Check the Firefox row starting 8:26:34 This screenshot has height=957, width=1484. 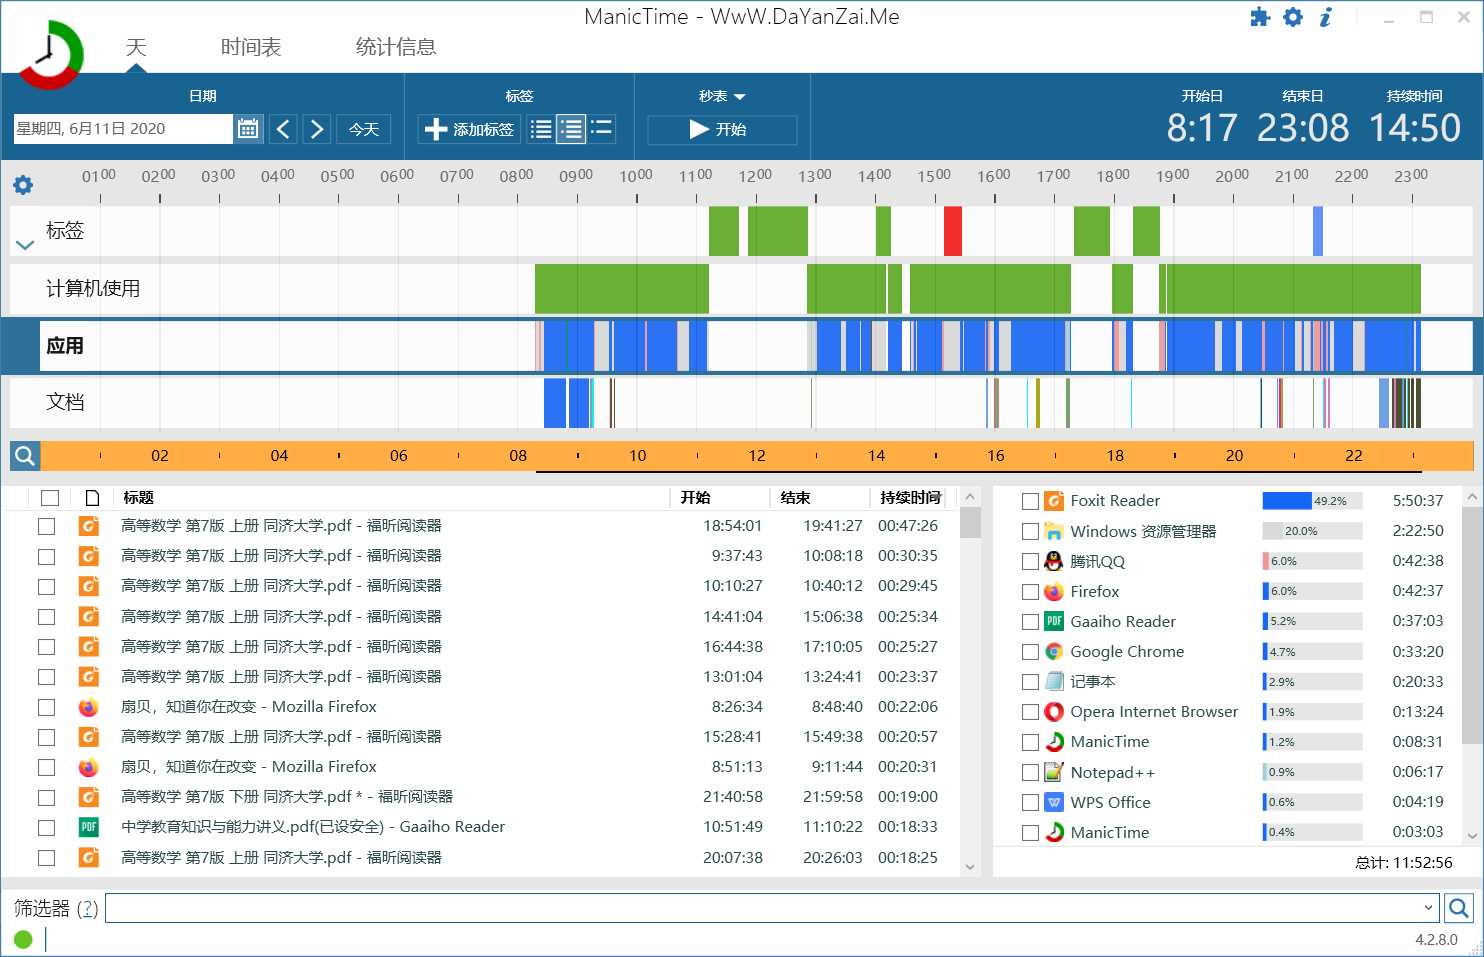click(x=46, y=707)
